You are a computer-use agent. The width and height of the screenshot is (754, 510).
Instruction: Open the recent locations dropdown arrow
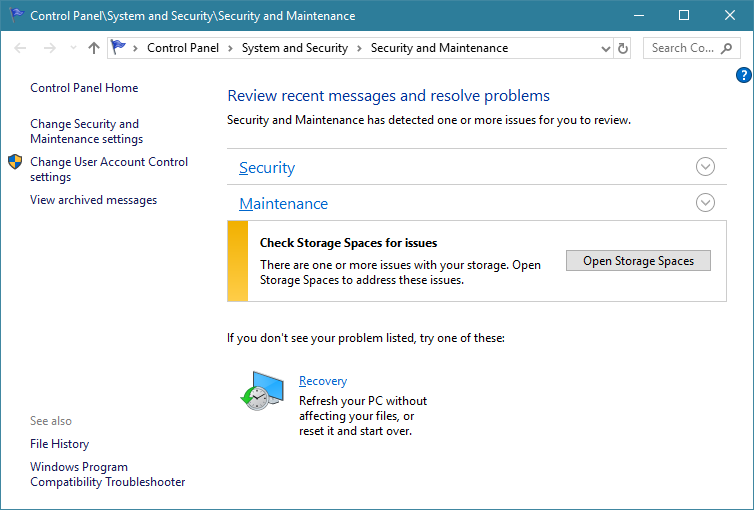pos(72,48)
